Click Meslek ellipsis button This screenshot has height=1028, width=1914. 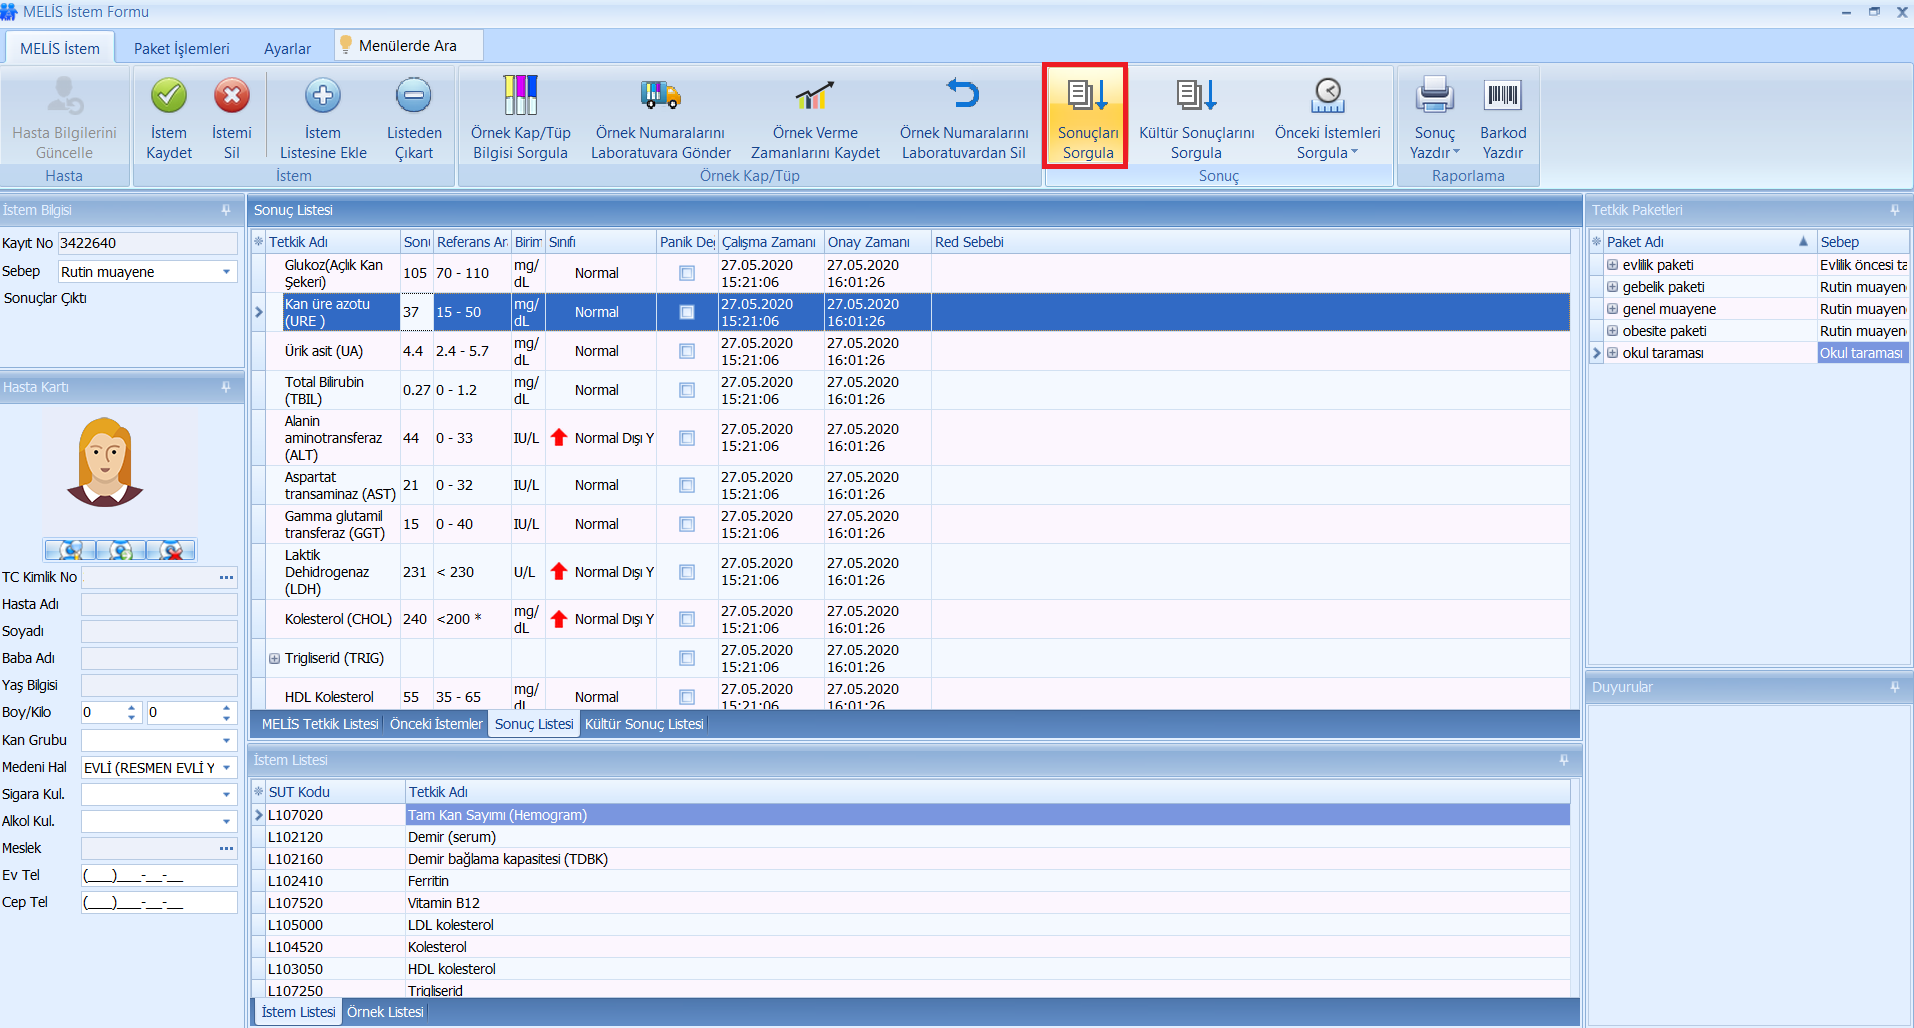pyautogui.click(x=227, y=848)
